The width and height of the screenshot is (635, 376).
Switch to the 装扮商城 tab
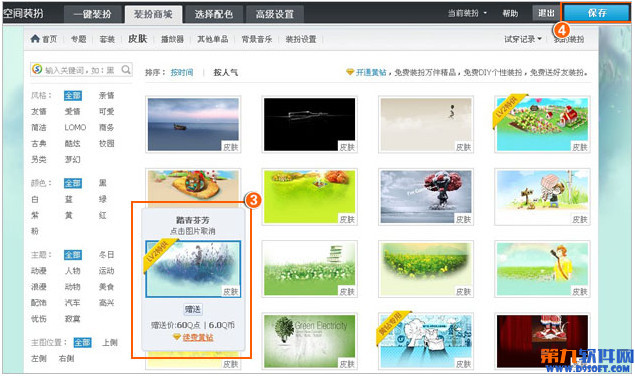coord(153,14)
